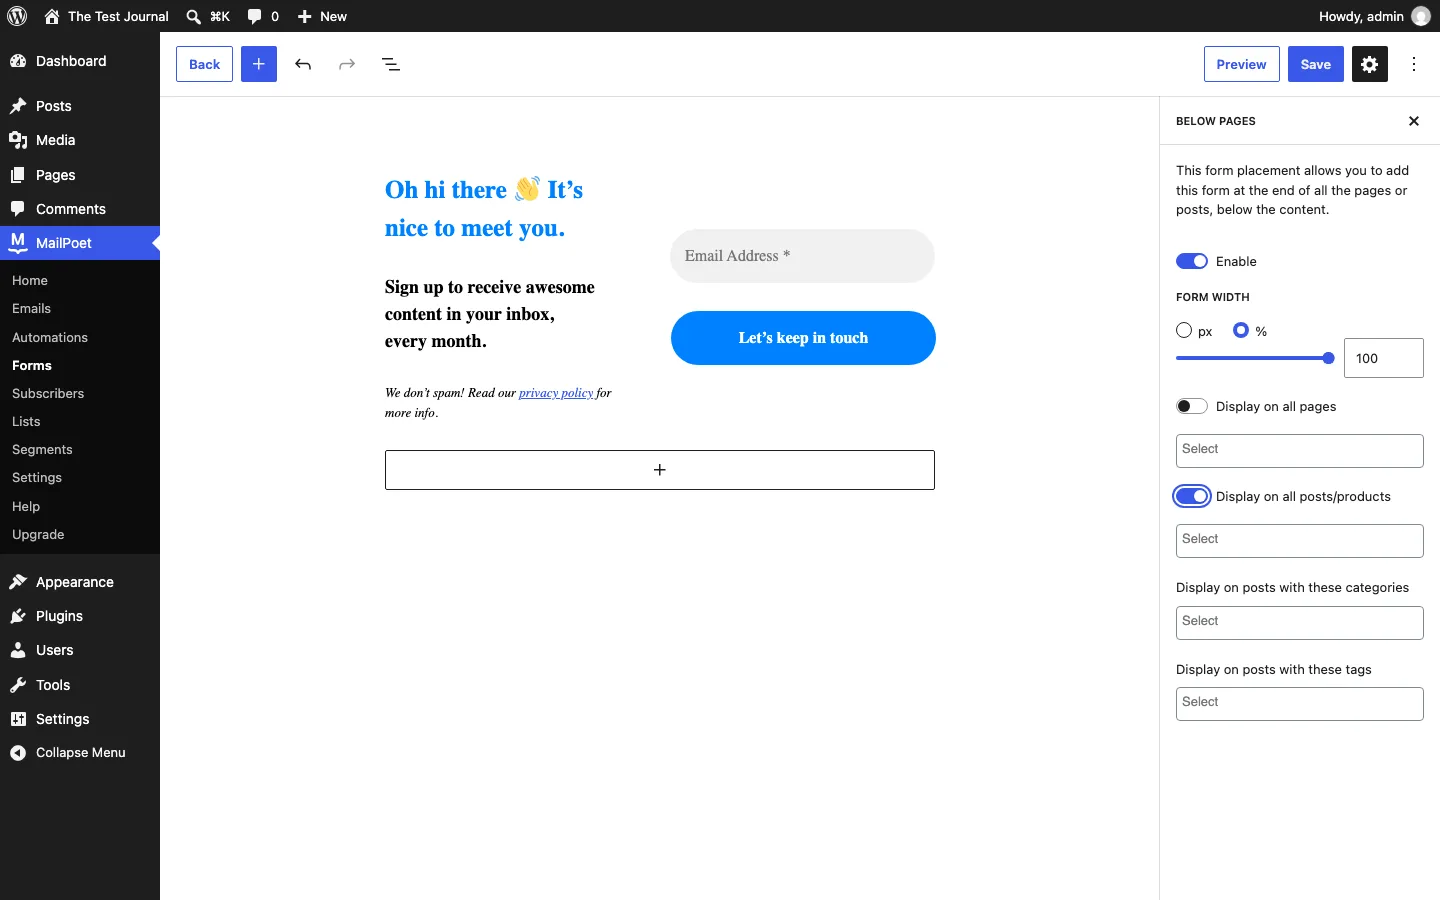
Task: Save the form
Action: [1316, 64]
